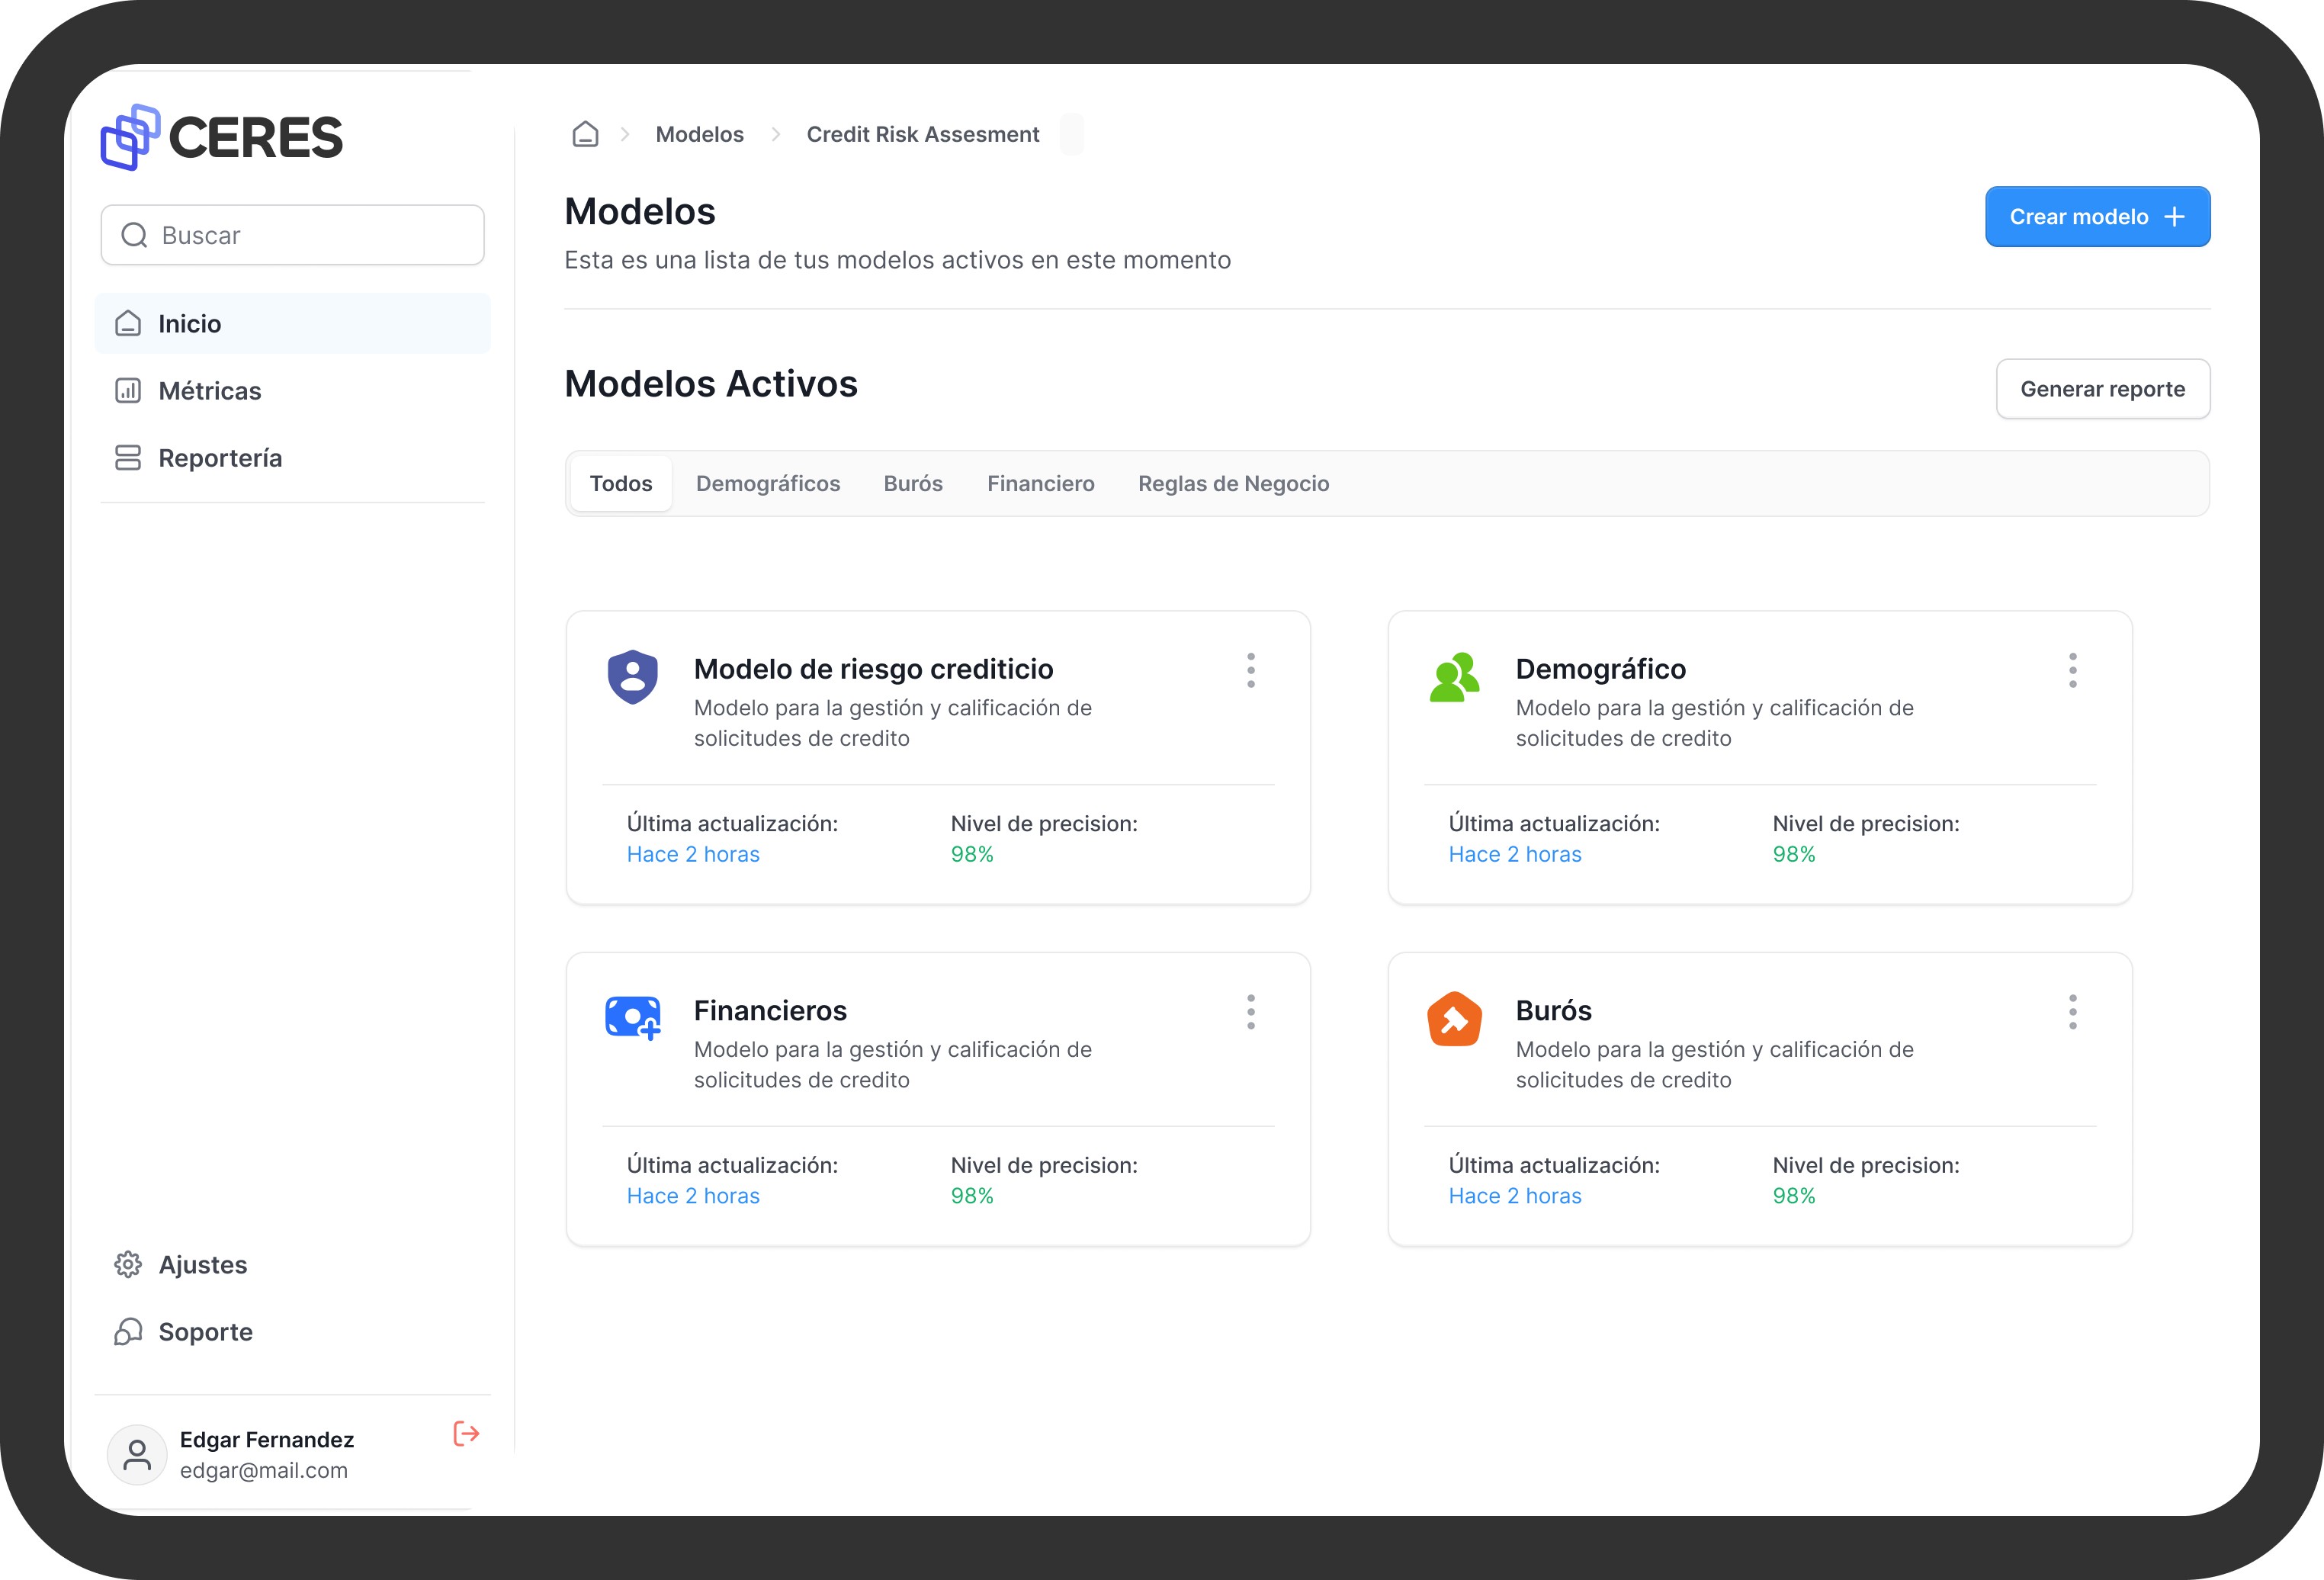The image size is (2324, 1580).
Task: Open the Demográfico card's three-dot menu
Action: [2072, 670]
